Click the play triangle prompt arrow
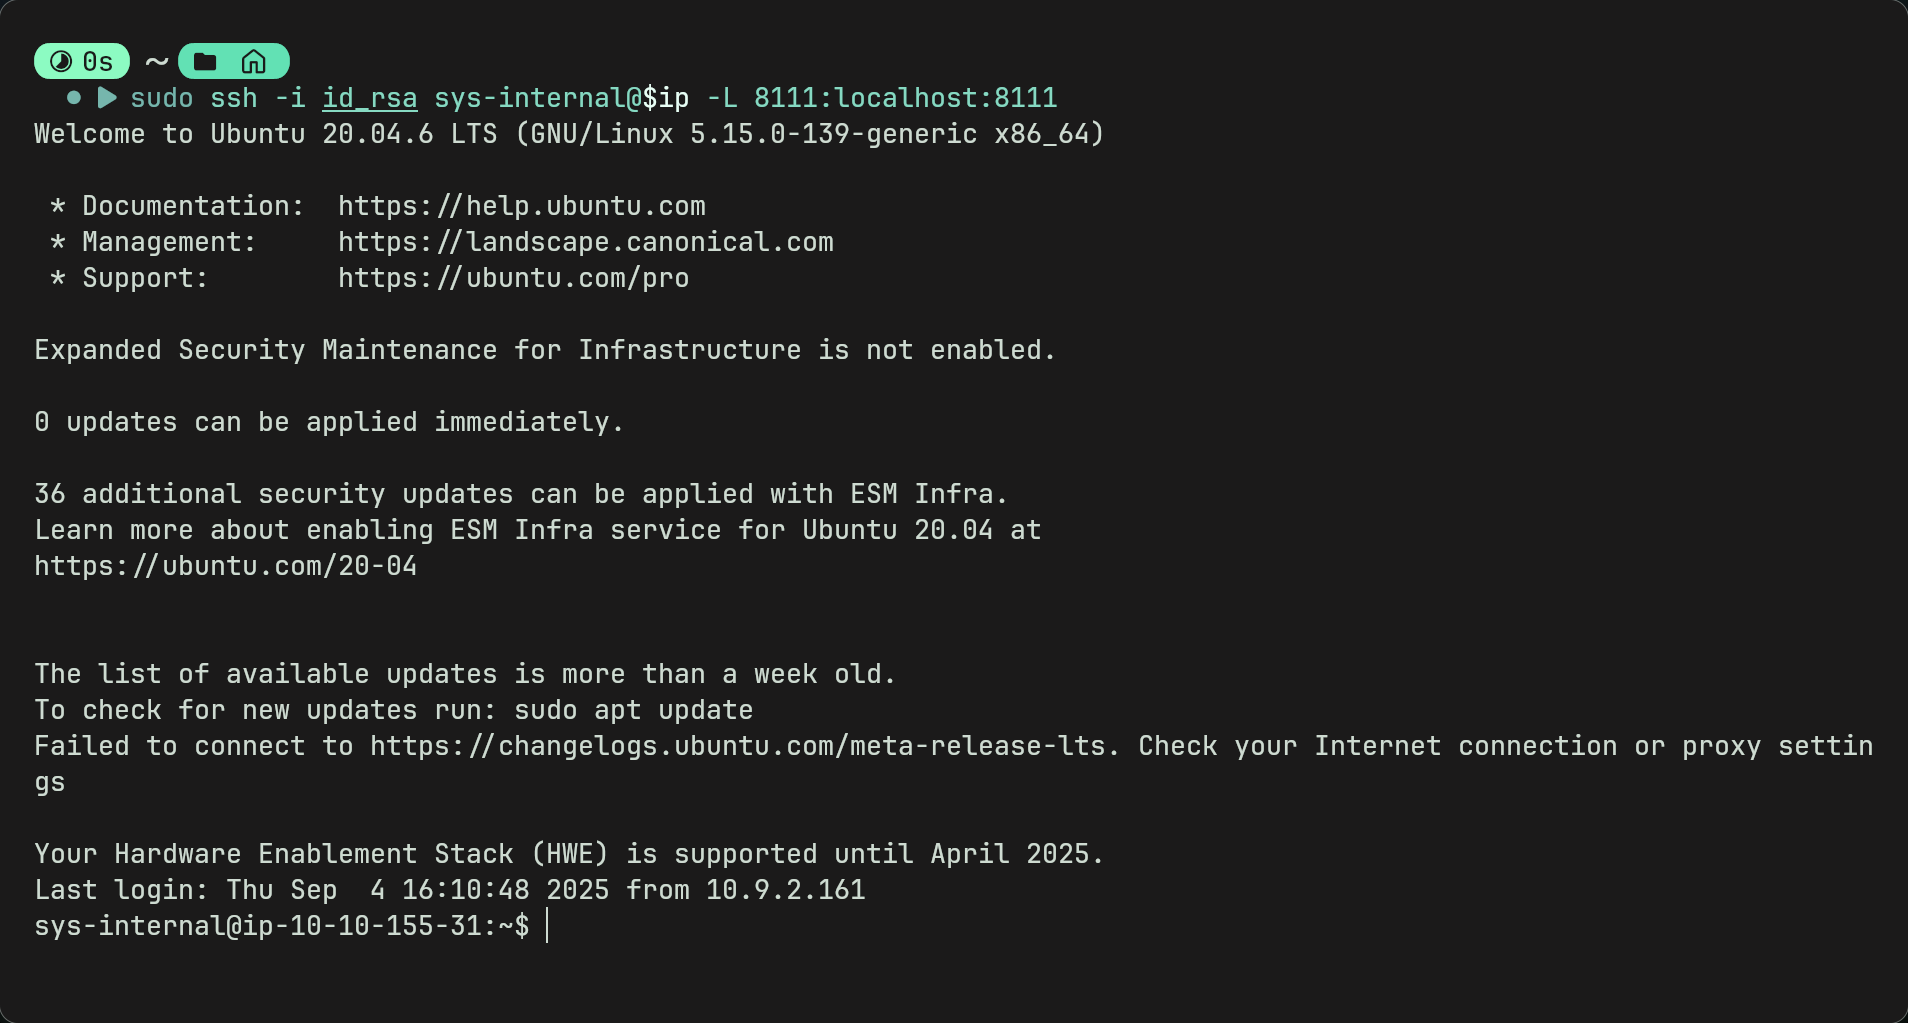This screenshot has width=1908, height=1023. [107, 98]
